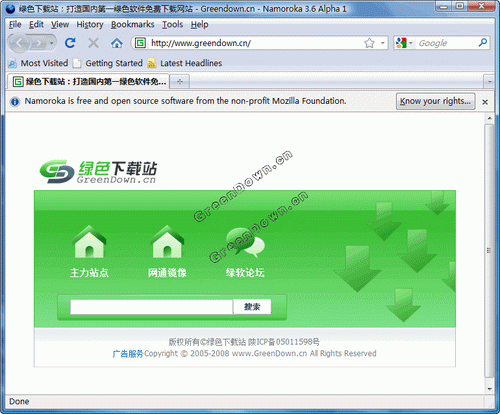Open the 网通镜像 house icon
The height and width of the screenshot is (414, 500).
[x=167, y=242]
